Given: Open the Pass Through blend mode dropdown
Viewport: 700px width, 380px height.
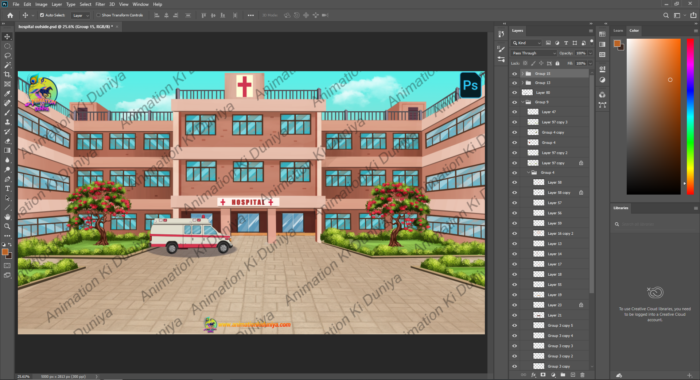Looking at the screenshot, I should coord(533,53).
